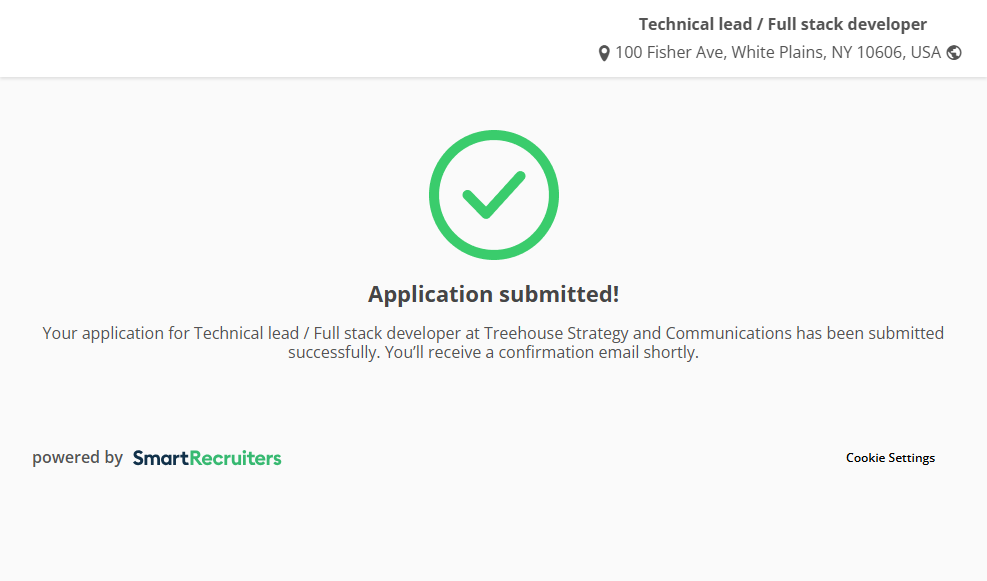Viewport: 987px width, 581px height.
Task: Click the "Application submitted!" heading
Action: 493,294
